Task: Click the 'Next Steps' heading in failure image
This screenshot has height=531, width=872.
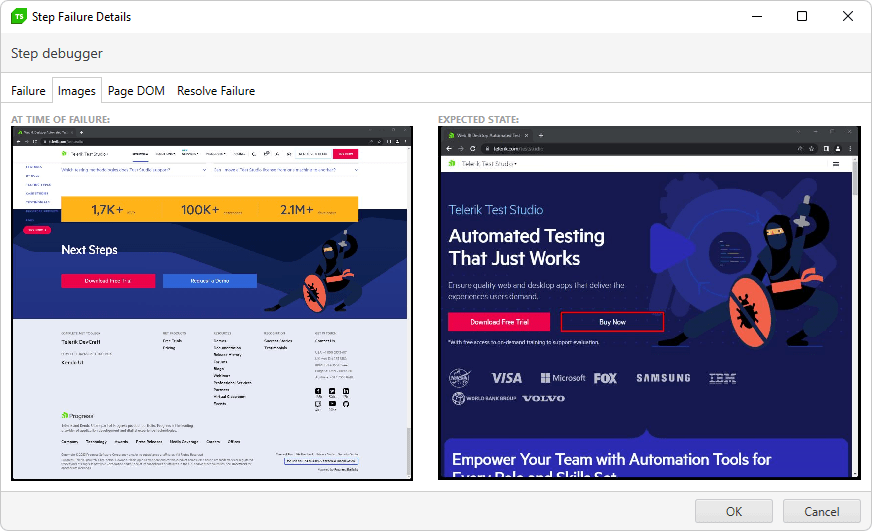Action: click(90, 250)
